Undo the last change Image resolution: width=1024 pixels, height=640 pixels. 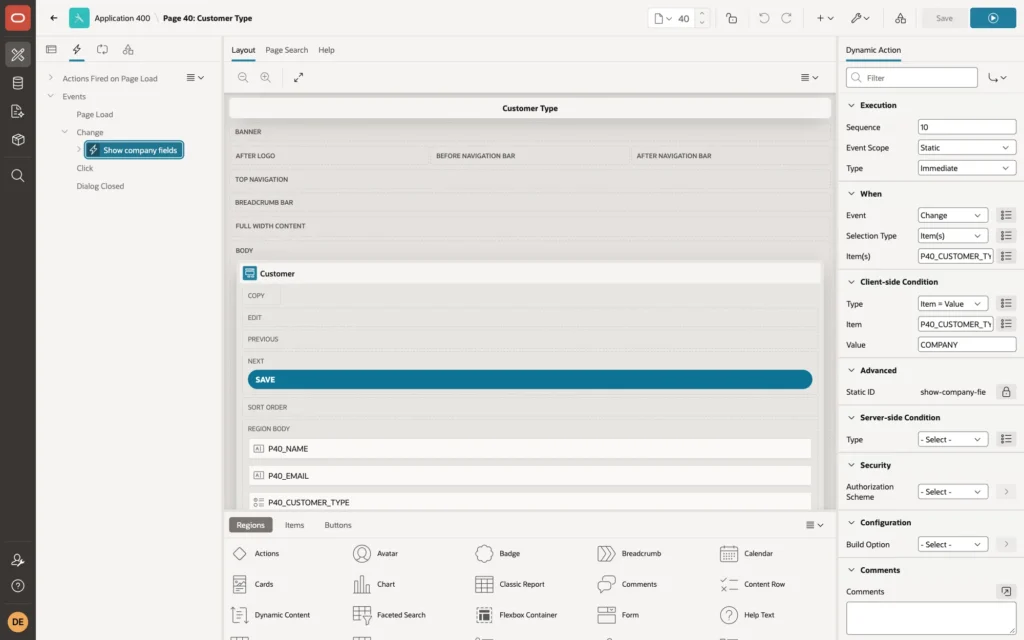click(x=763, y=18)
